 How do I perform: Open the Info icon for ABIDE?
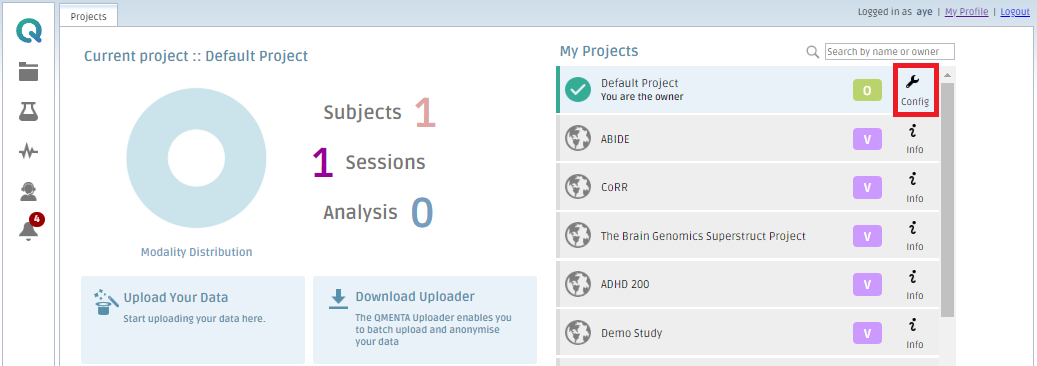click(x=915, y=139)
